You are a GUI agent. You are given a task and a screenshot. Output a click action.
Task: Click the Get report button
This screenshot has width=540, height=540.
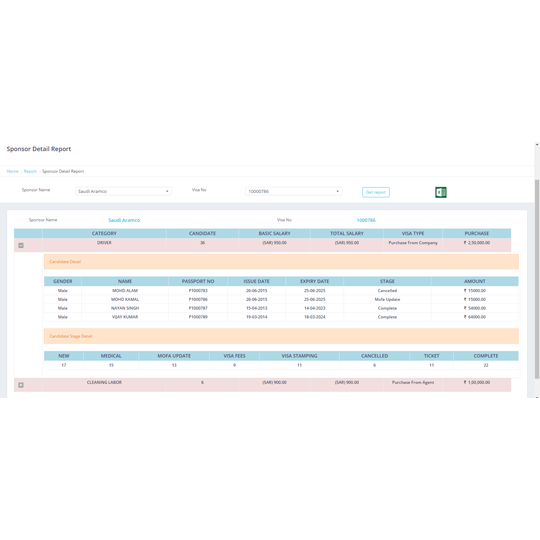click(x=376, y=192)
